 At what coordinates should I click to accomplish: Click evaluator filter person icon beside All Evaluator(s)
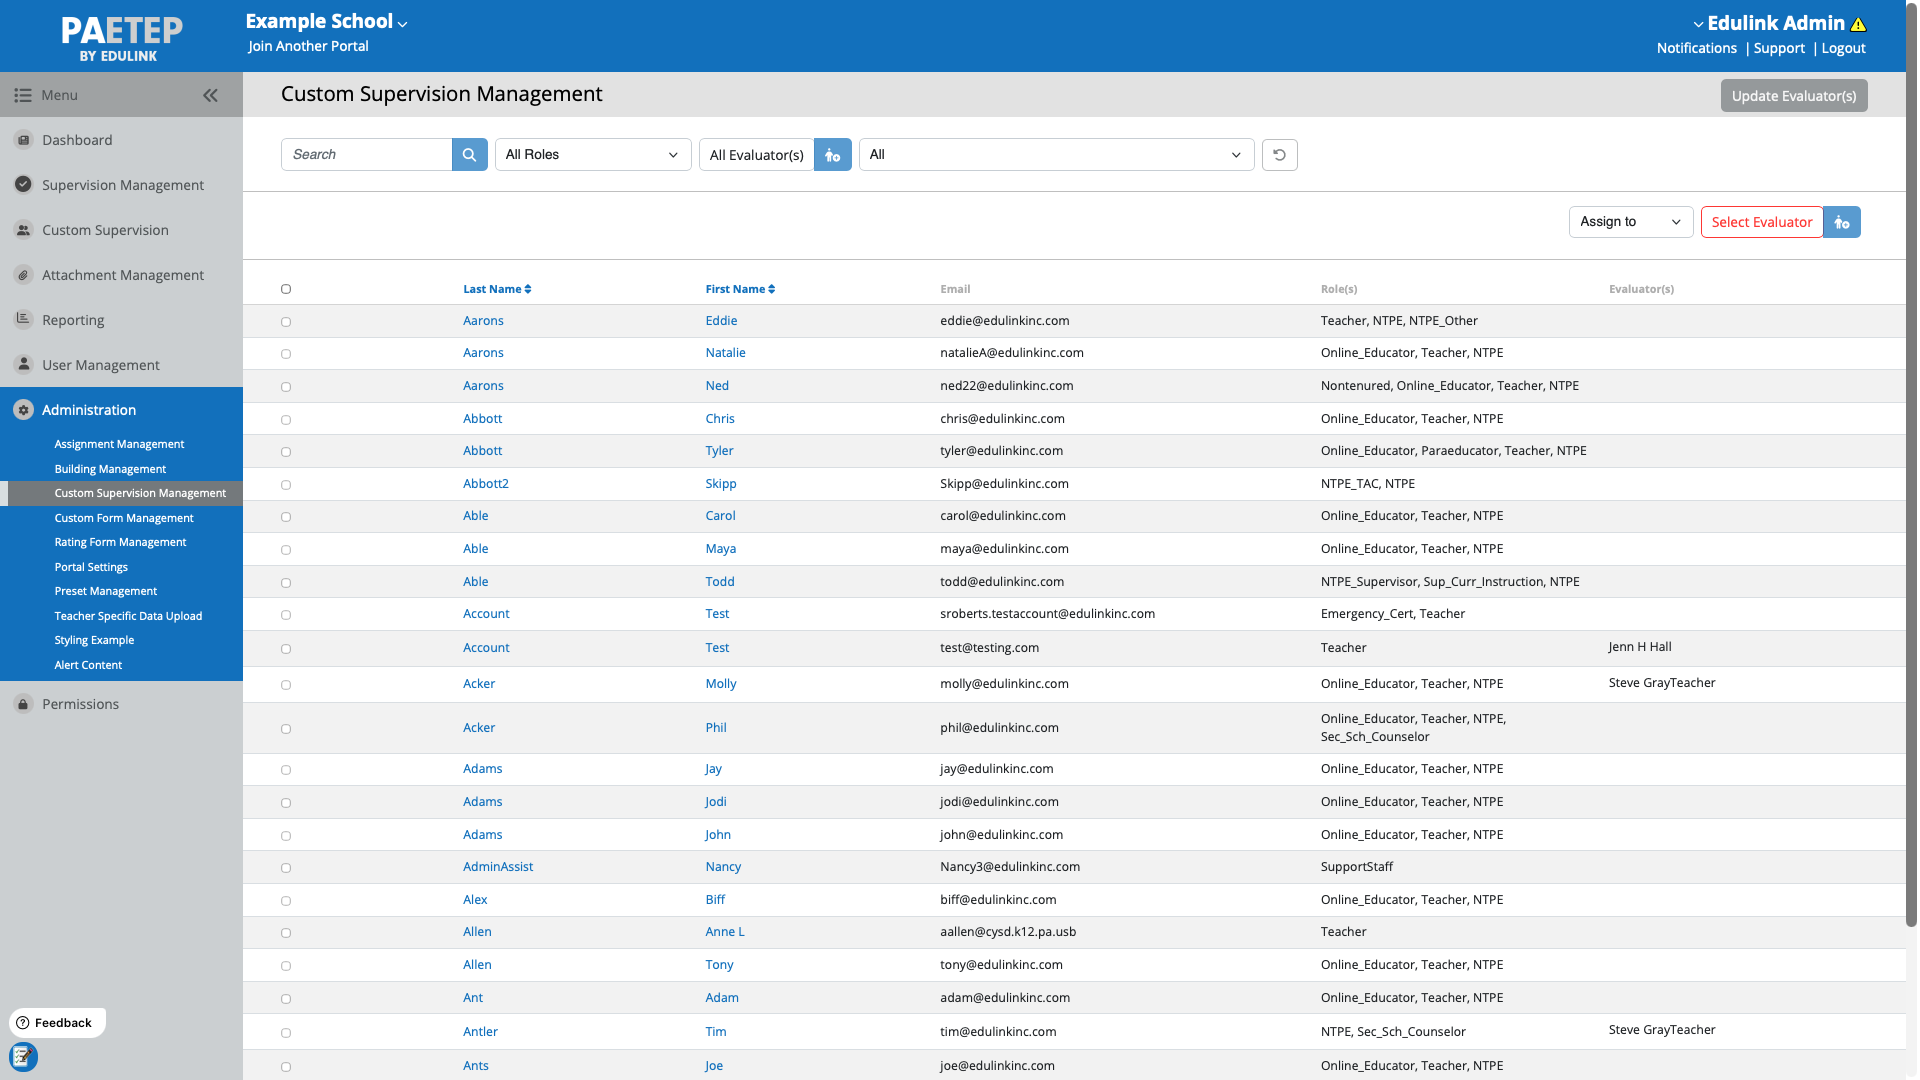(x=832, y=155)
